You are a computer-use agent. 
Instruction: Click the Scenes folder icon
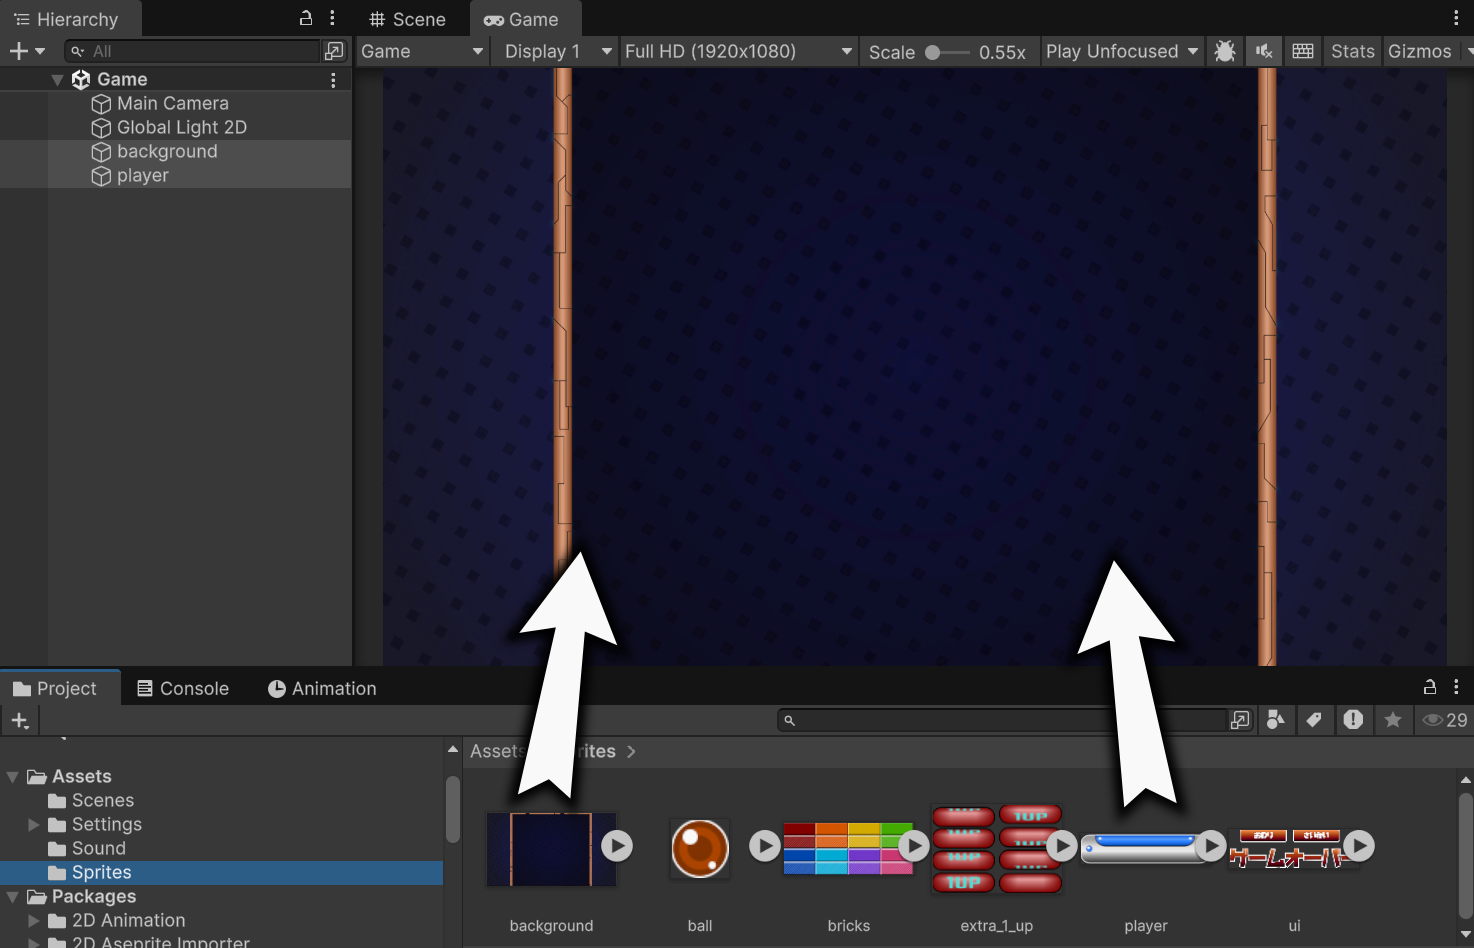57,801
